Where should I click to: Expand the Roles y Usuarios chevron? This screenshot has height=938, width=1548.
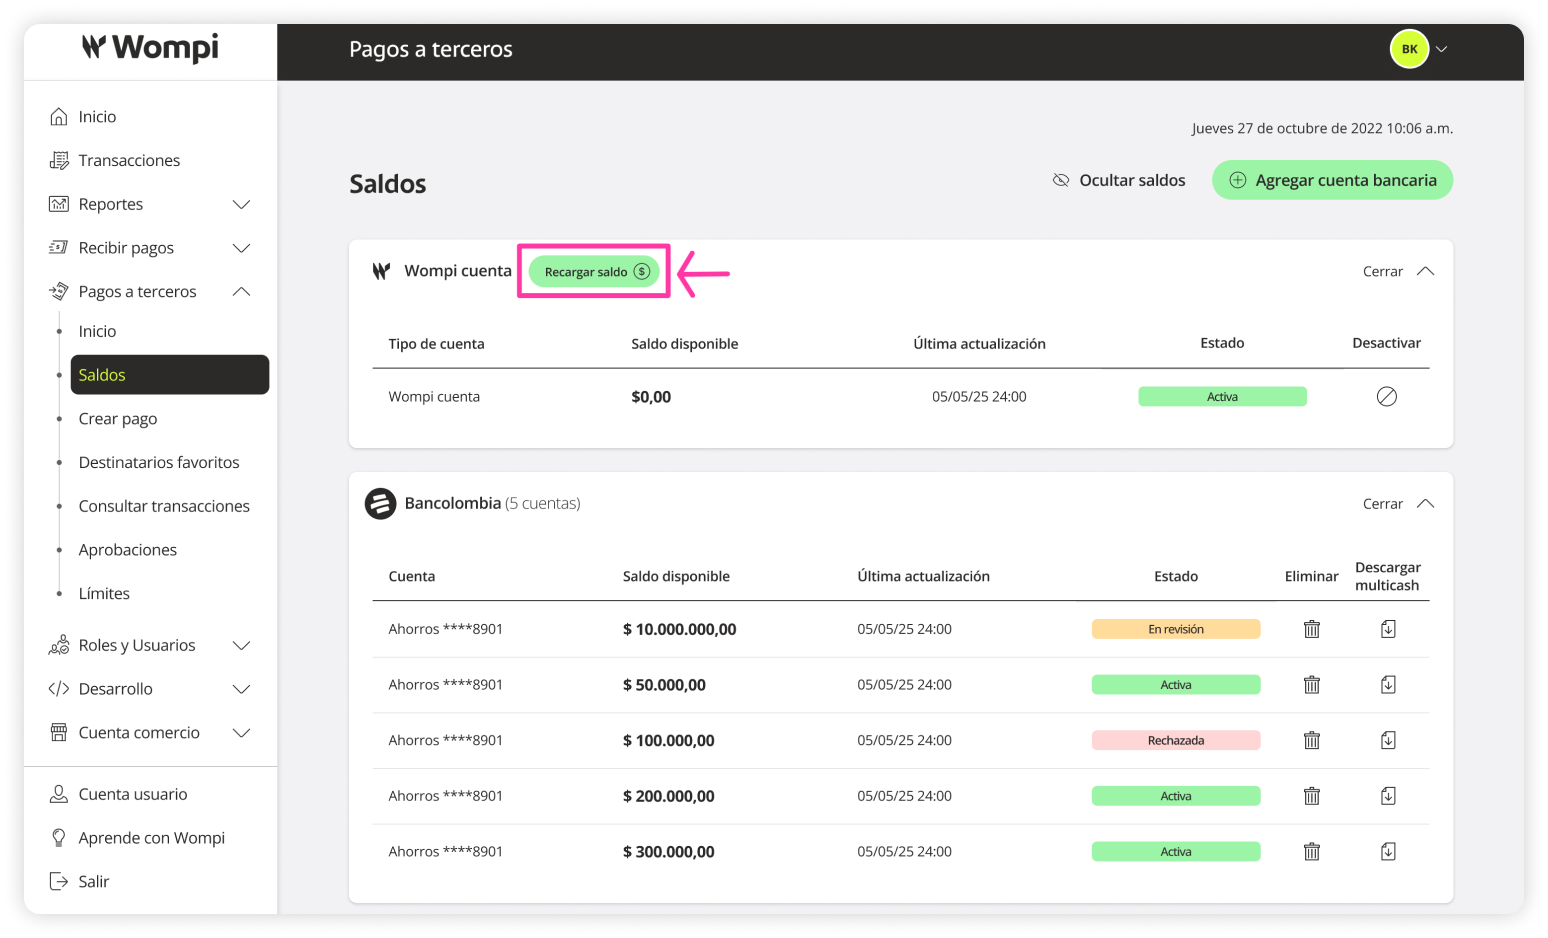(241, 645)
